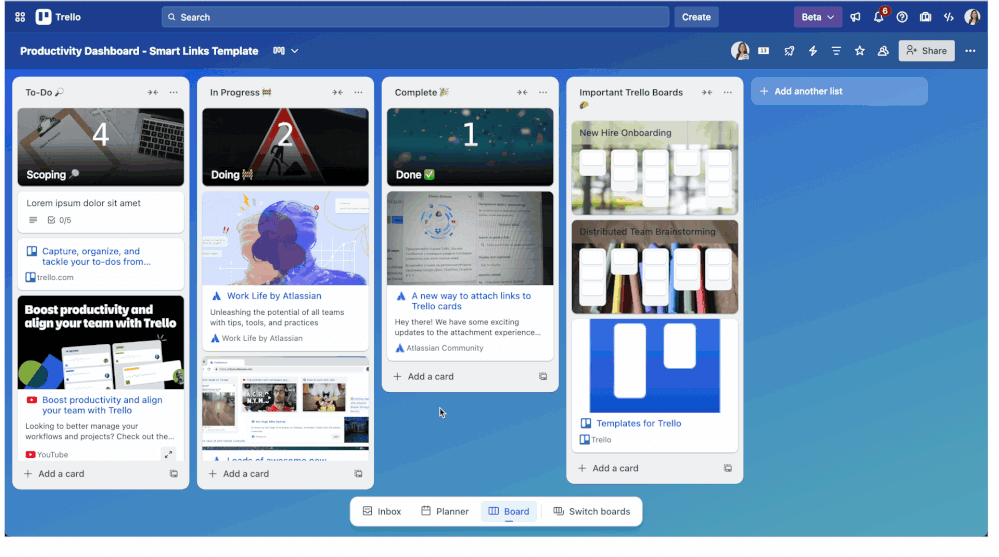Open the calendar power-up icon
This screenshot has height=557, width=999.
763,51
